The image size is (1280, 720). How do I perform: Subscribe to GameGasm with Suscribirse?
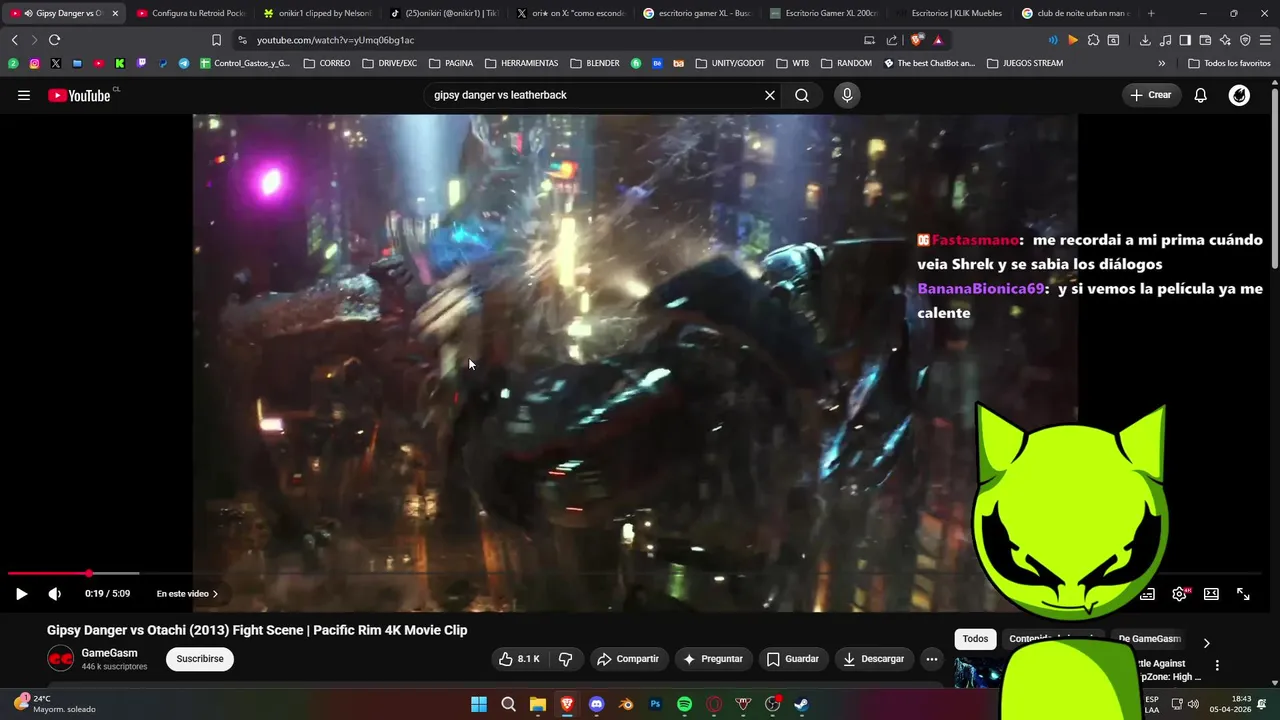tap(200, 659)
